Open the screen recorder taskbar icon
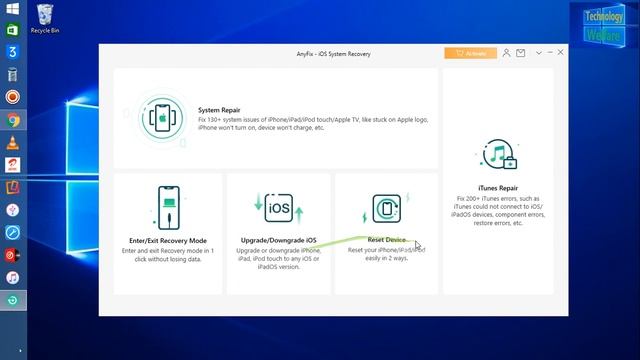This screenshot has width=640, height=360. (13, 97)
